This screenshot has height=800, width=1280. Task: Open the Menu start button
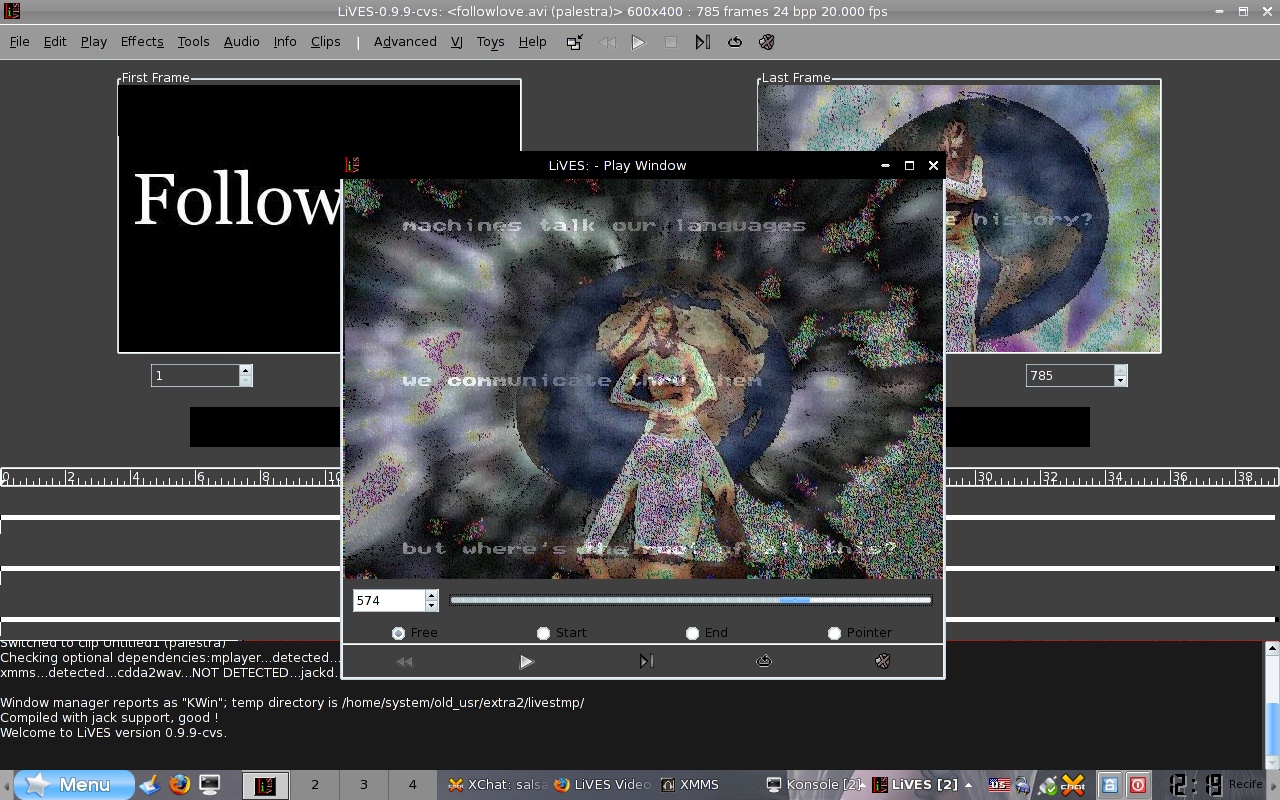(74, 785)
